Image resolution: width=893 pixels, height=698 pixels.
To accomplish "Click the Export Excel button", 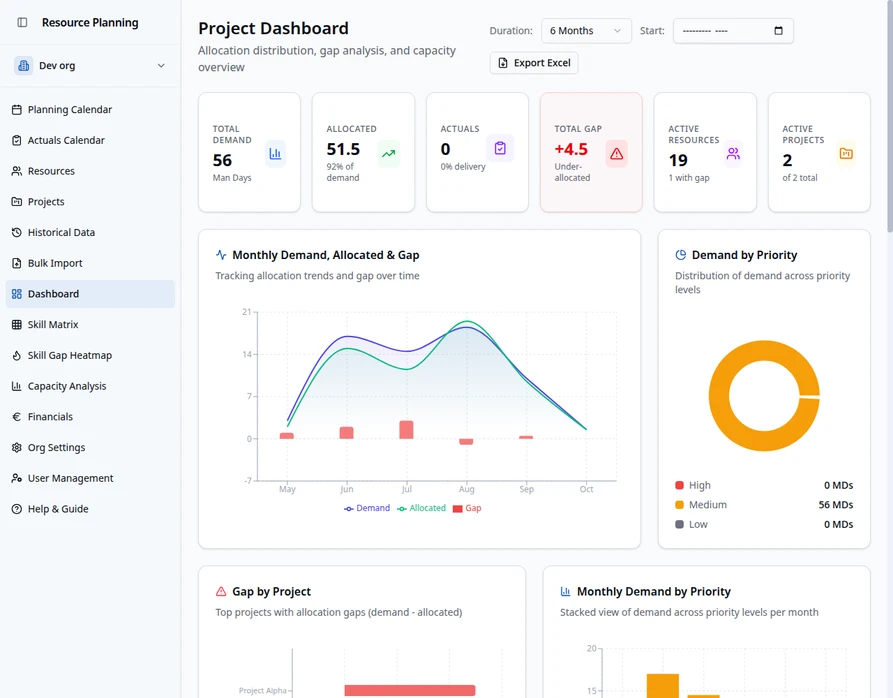I will point(534,63).
